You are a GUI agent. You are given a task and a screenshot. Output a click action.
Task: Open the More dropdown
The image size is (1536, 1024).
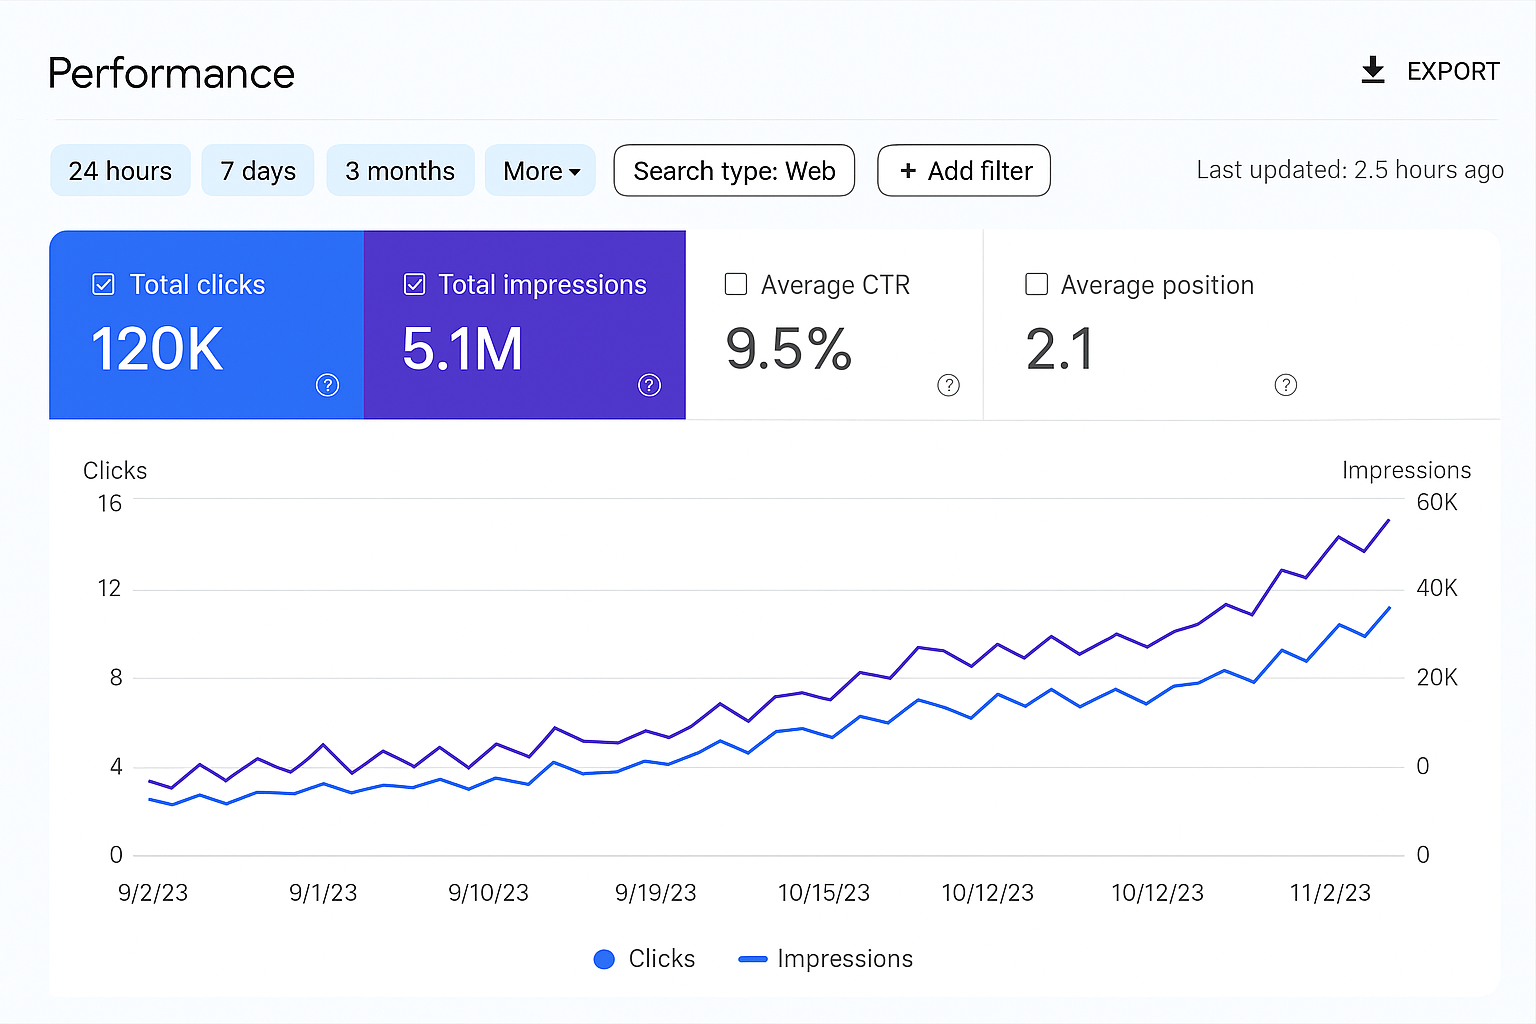click(540, 170)
